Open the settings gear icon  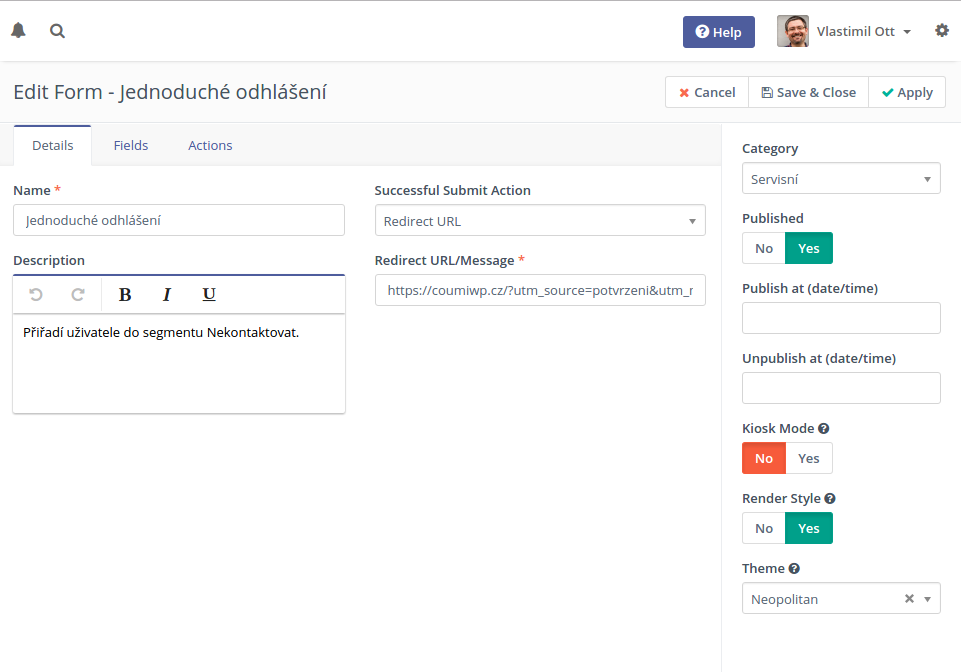(942, 31)
